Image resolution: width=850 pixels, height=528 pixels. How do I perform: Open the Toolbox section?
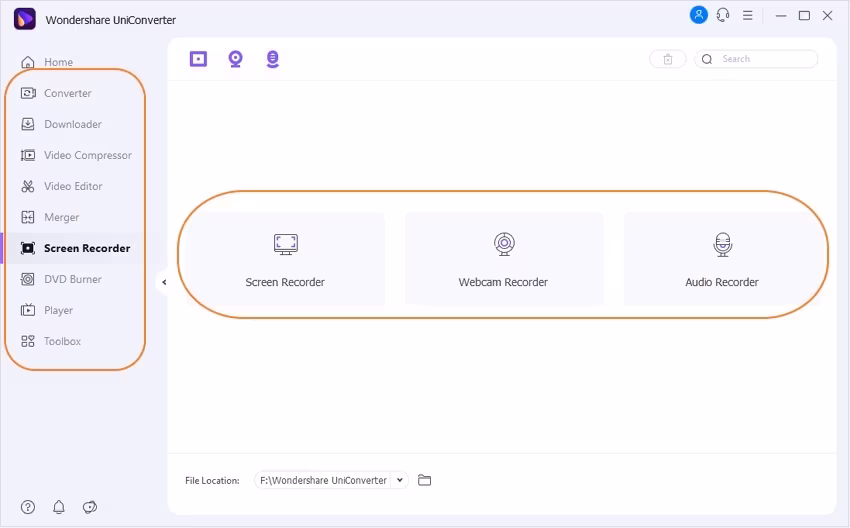click(x=50, y=341)
